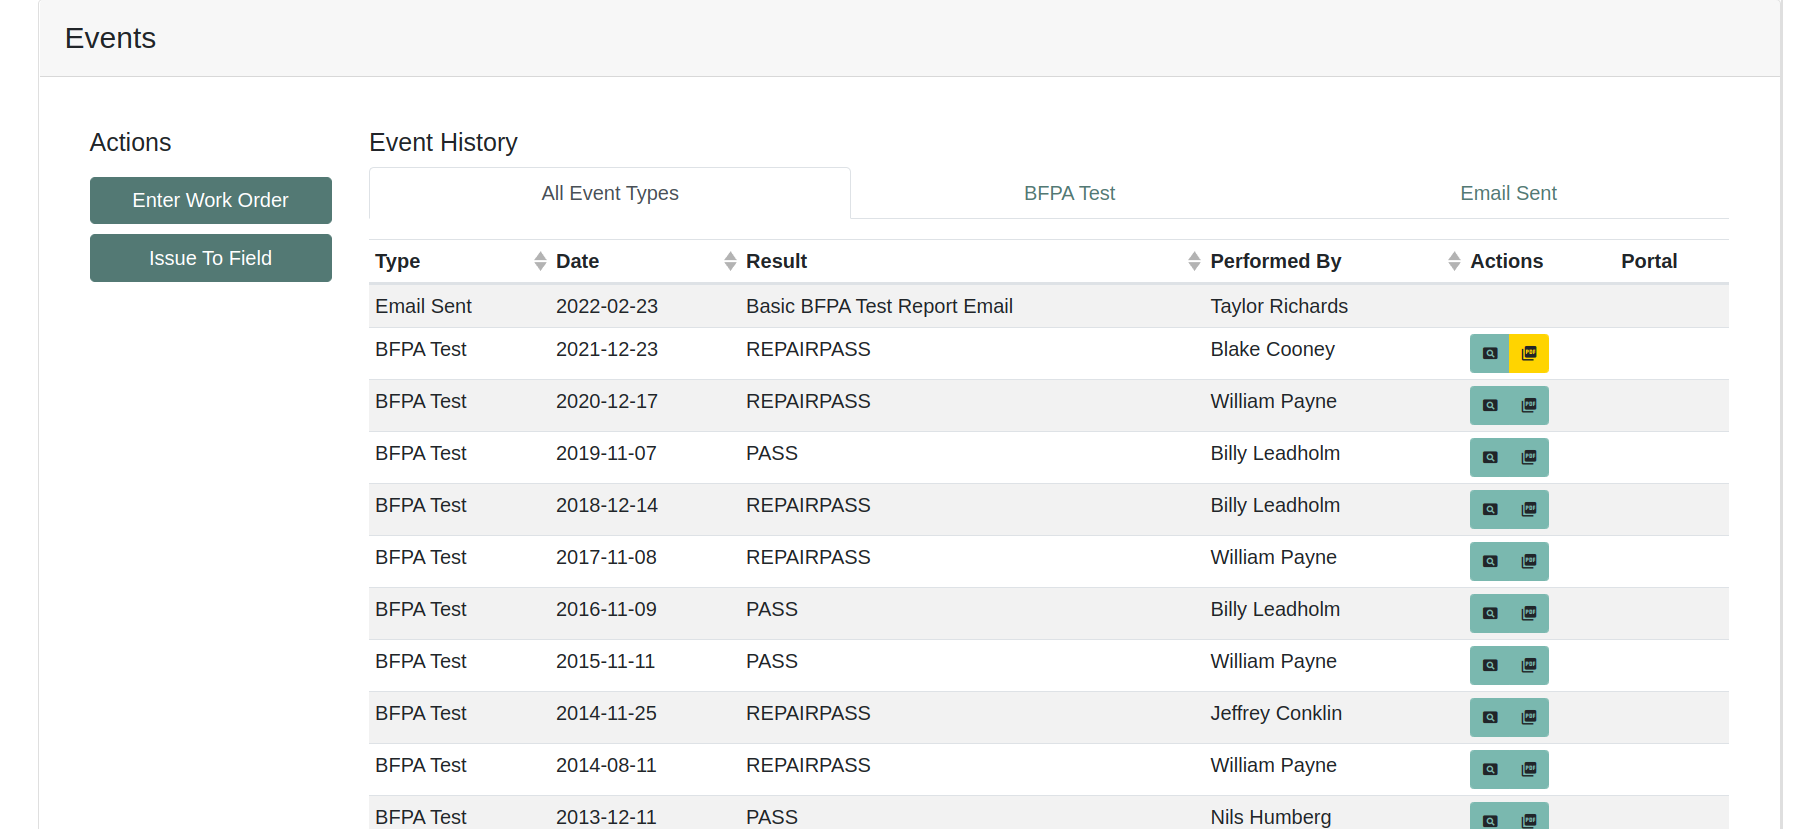This screenshot has height=829, width=1797.
Task: Sort by Performed By column arrows
Action: 1454,261
